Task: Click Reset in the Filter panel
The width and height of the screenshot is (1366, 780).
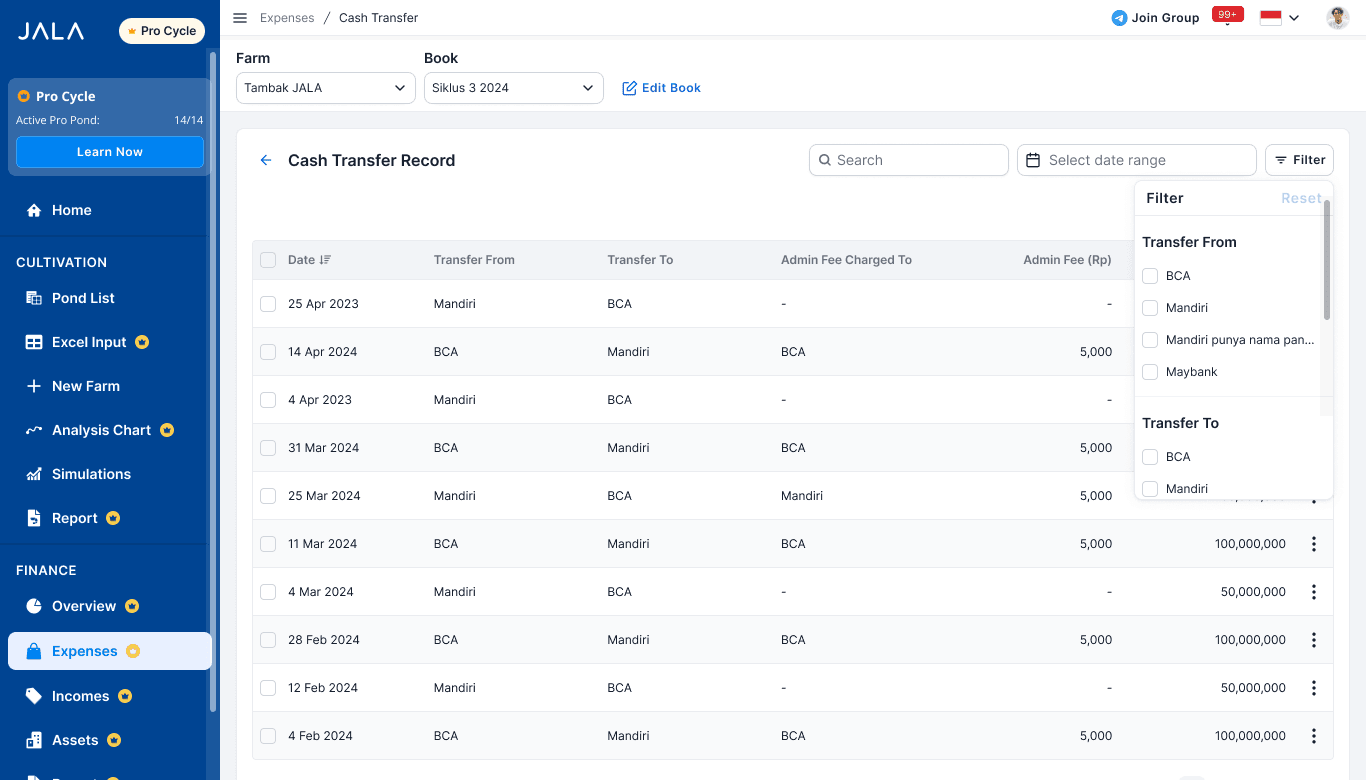Action: click(x=1301, y=198)
